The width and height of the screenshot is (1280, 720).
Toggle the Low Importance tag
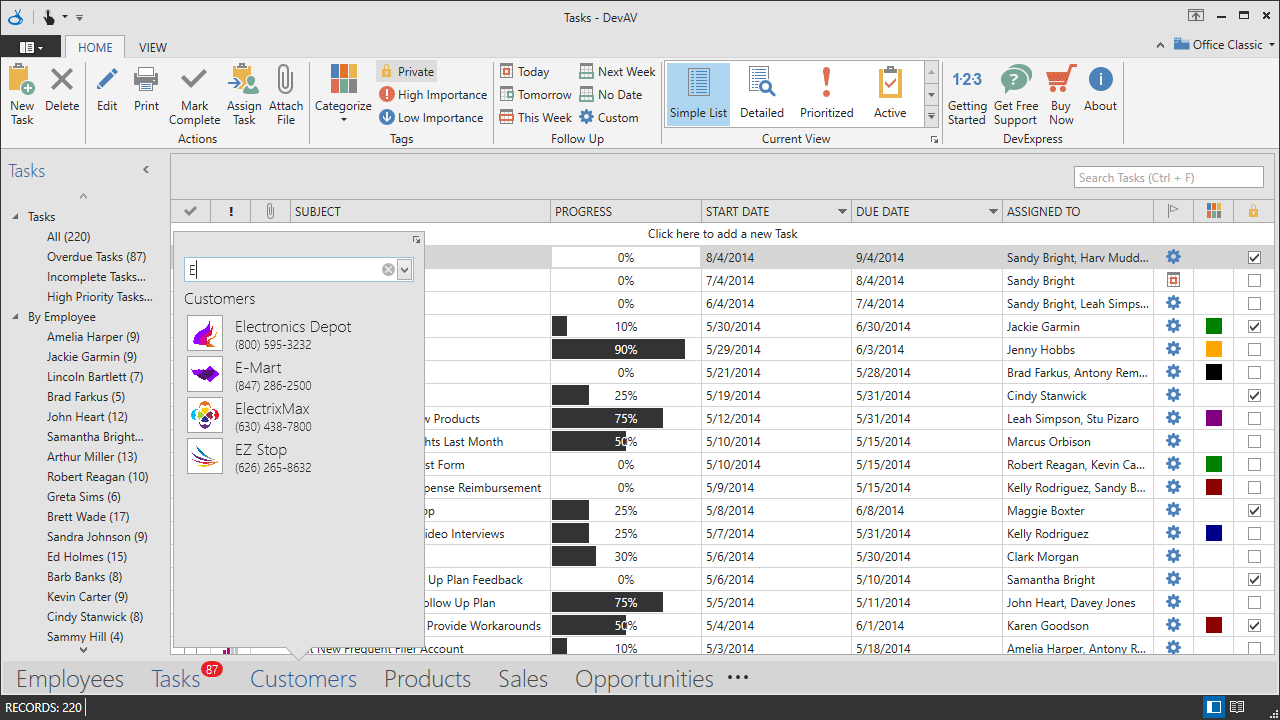coord(431,118)
